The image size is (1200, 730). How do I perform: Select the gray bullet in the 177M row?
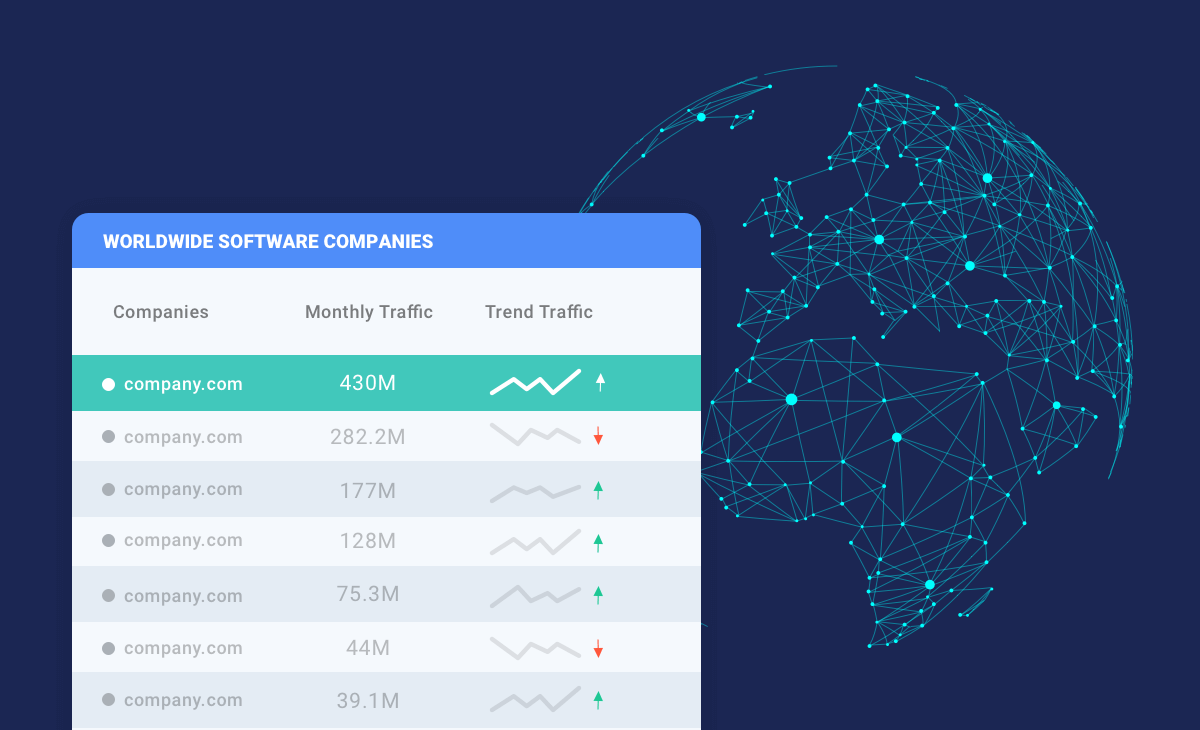(109, 489)
